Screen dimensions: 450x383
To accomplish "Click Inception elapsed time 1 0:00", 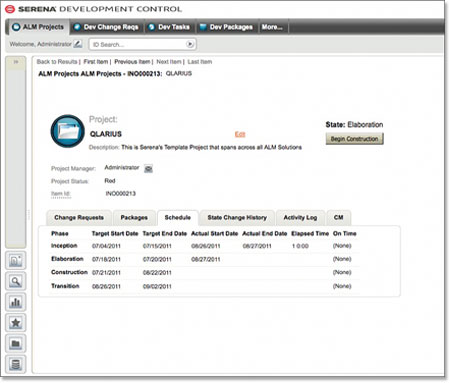I will click(300, 246).
